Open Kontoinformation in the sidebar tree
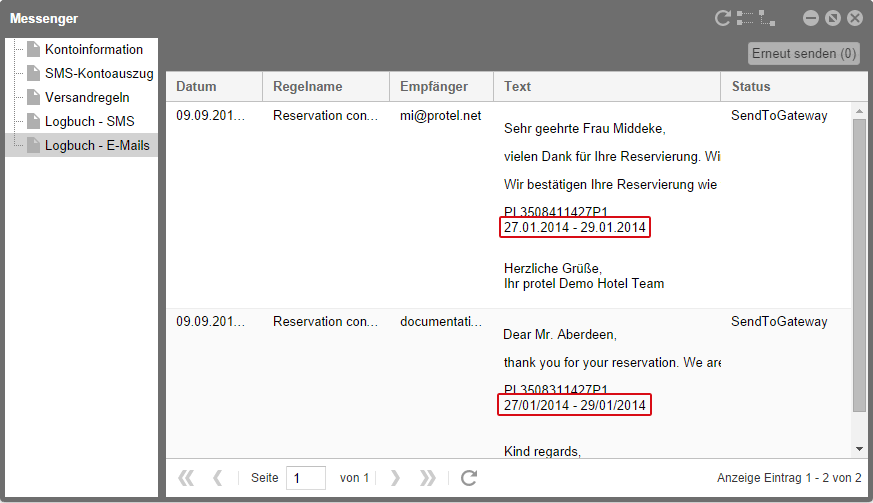This screenshot has width=873, height=503. pyautogui.click(x=93, y=49)
